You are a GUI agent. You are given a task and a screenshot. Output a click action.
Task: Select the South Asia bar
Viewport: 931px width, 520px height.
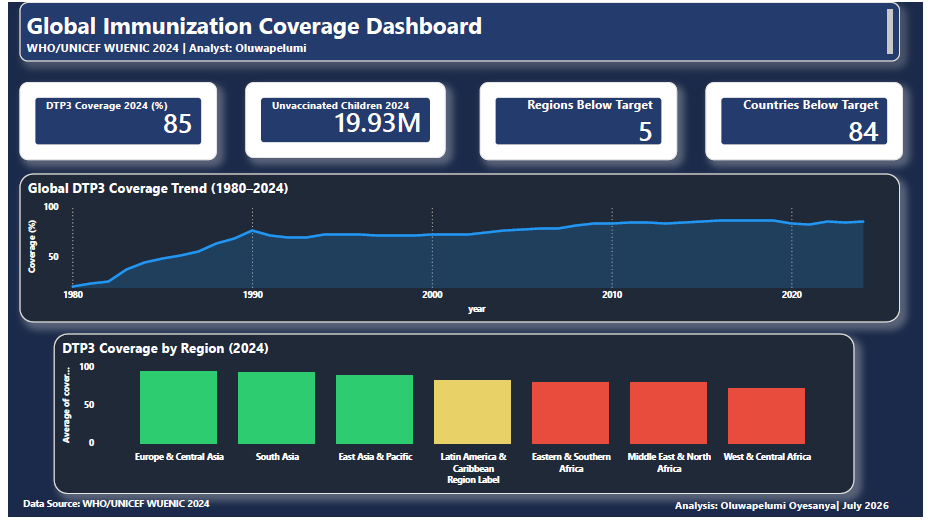277,408
